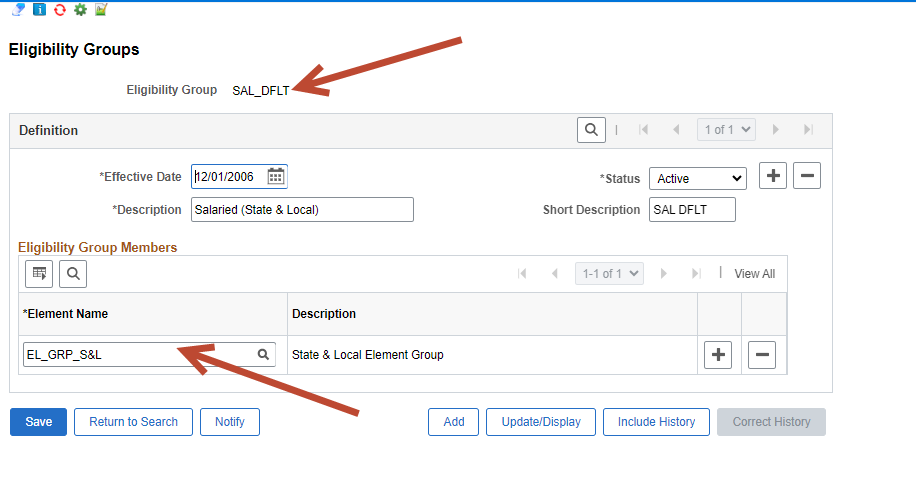Click the Notify button

click(x=230, y=422)
